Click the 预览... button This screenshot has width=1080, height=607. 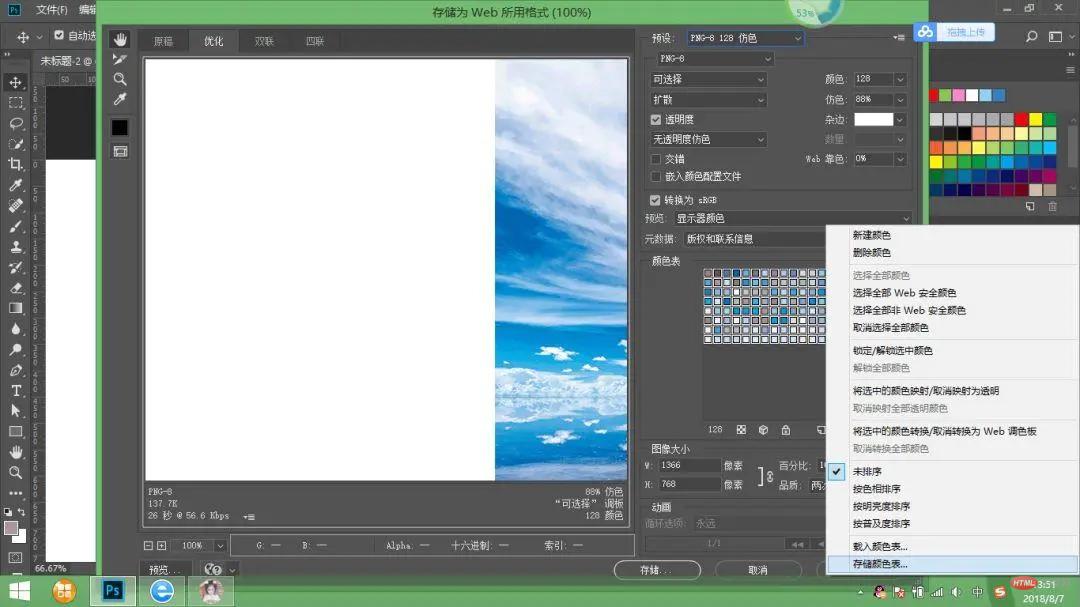[166, 570]
